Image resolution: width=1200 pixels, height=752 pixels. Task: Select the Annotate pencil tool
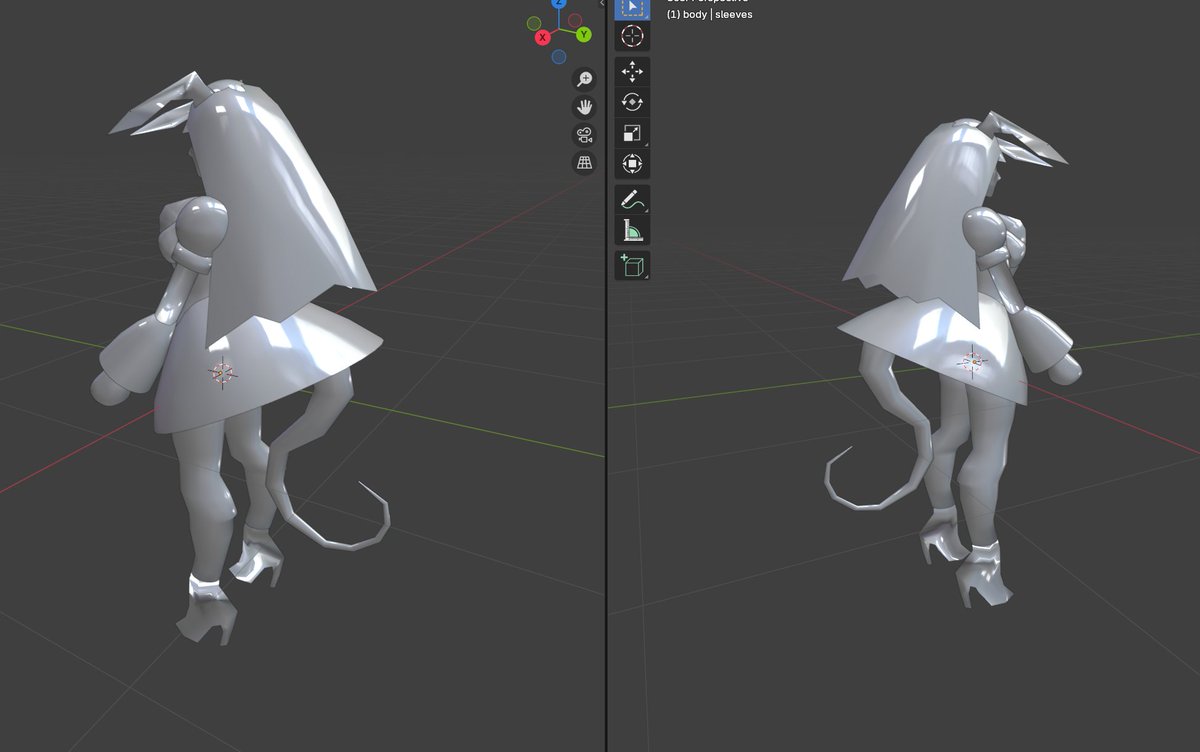click(x=632, y=199)
